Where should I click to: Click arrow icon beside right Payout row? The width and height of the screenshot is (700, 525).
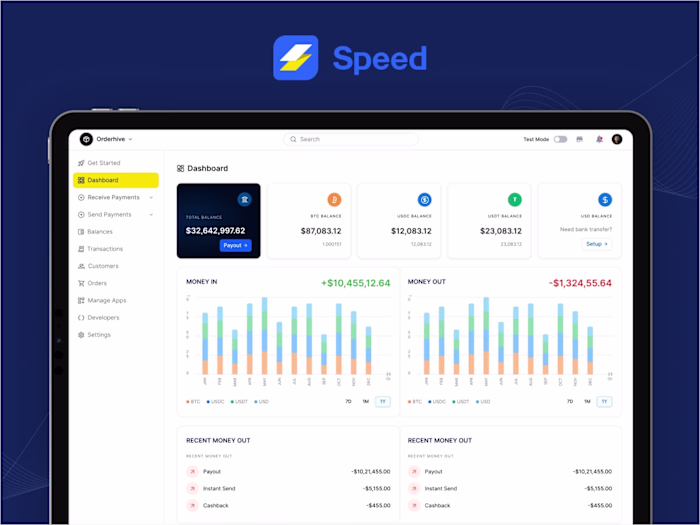click(414, 471)
